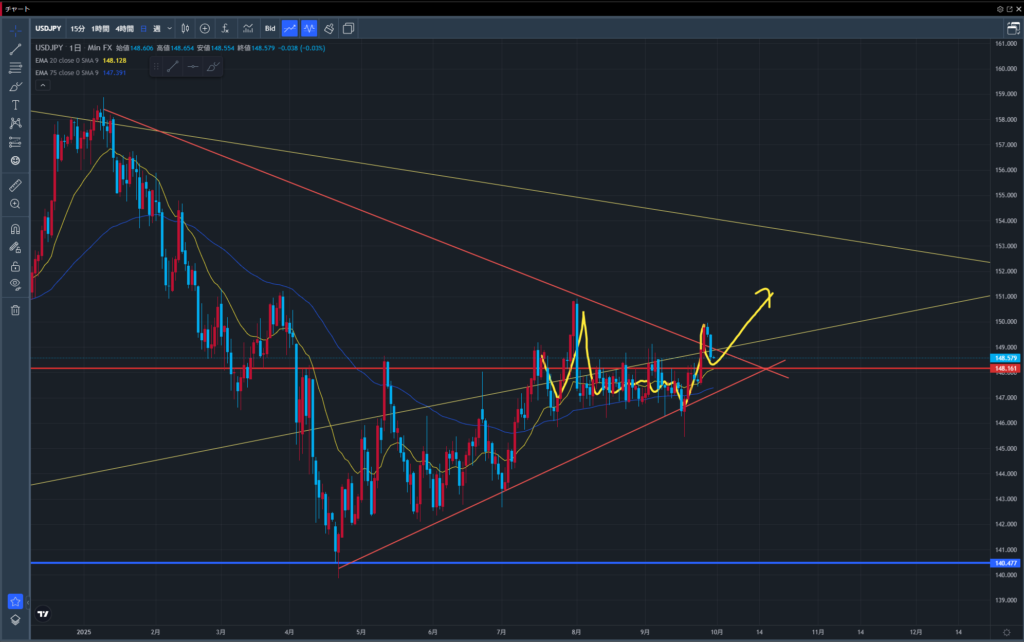The image size is (1024, 642).
Task: Toggle lock all drawings padlock
Action: [x=15, y=266]
